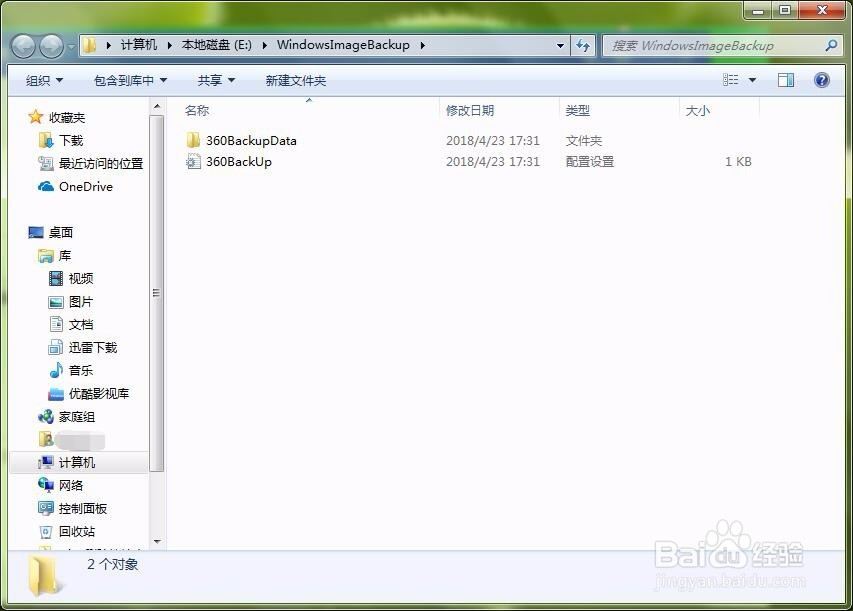
Task: Select OneDrive in the navigation pane
Action: (84, 186)
